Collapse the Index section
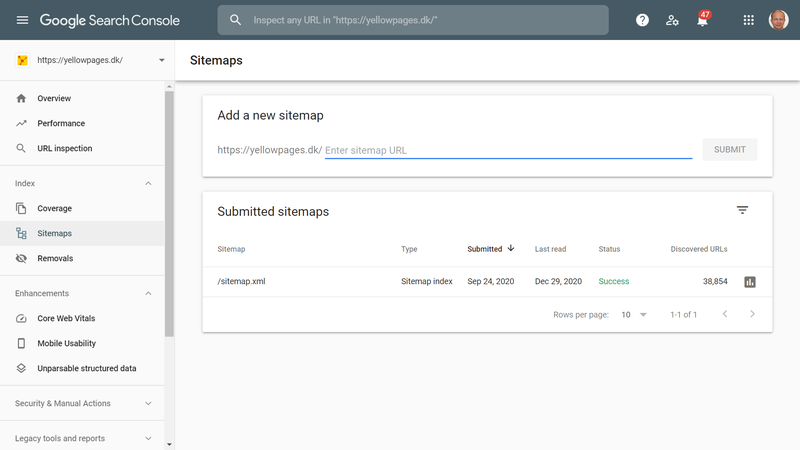This screenshot has height=450, width=800. pos(148,183)
